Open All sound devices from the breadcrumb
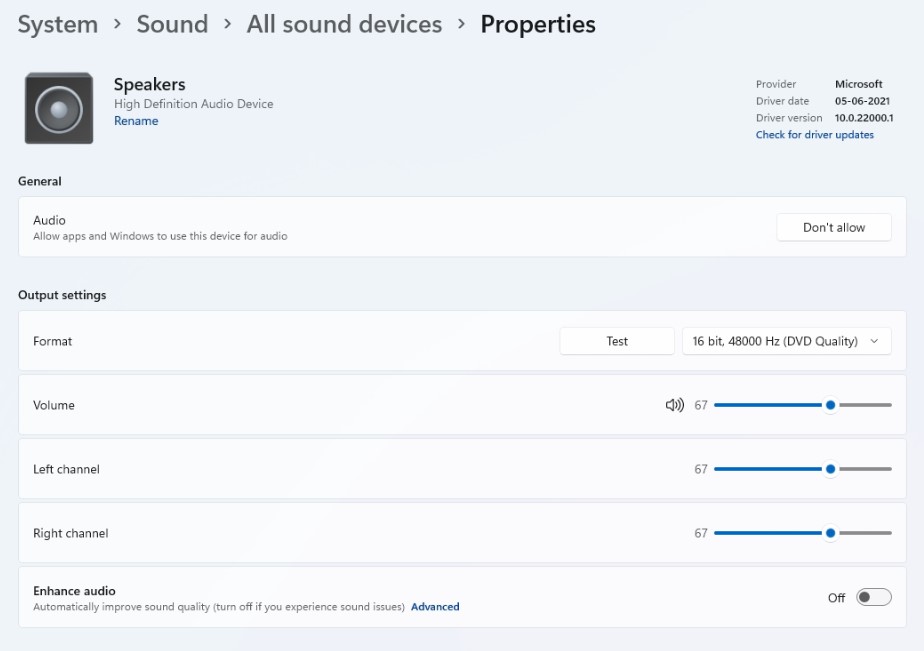The height and width of the screenshot is (651, 924). coord(344,24)
